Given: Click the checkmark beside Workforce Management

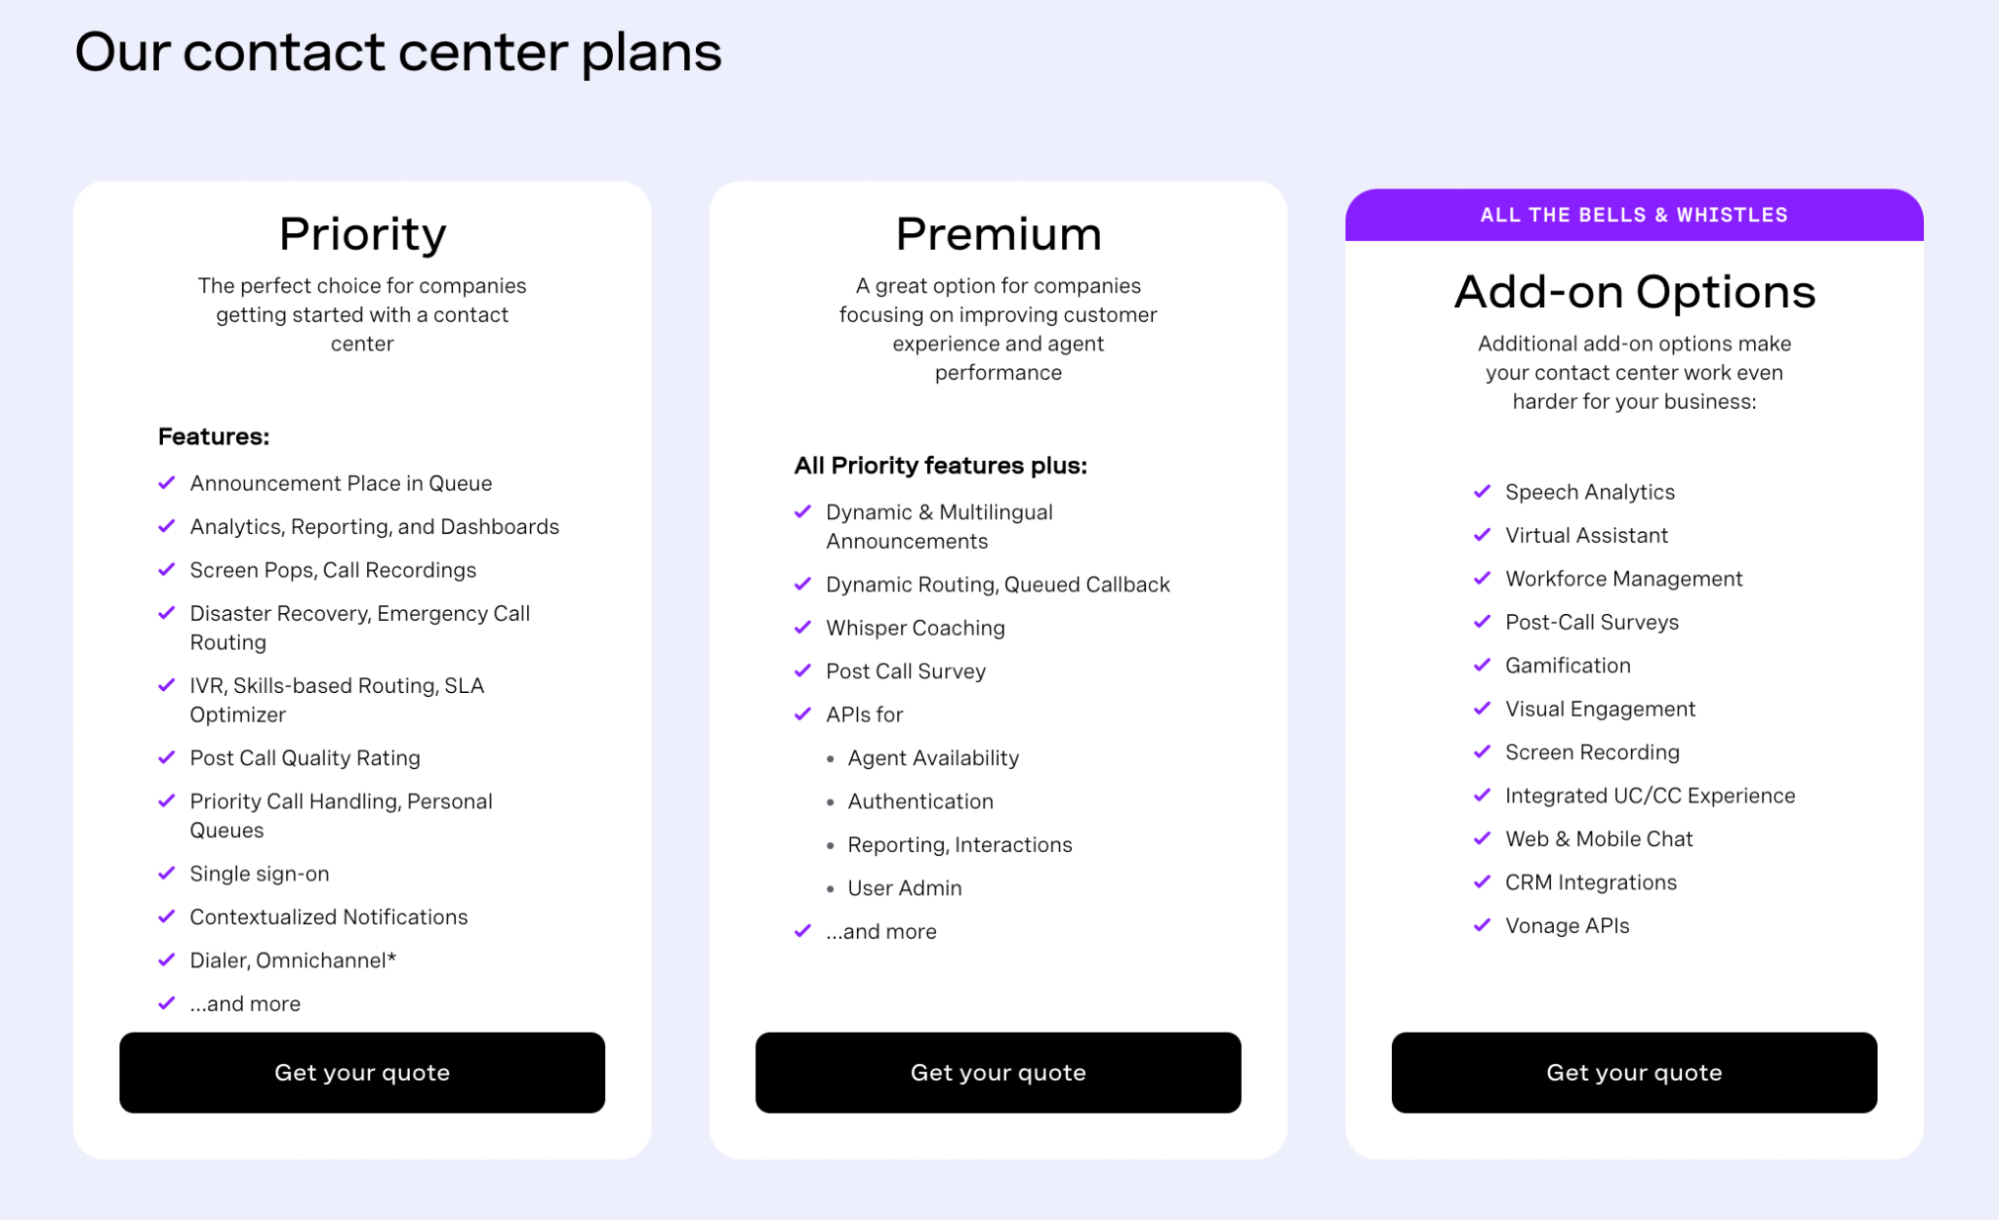Looking at the screenshot, I should 1482,578.
